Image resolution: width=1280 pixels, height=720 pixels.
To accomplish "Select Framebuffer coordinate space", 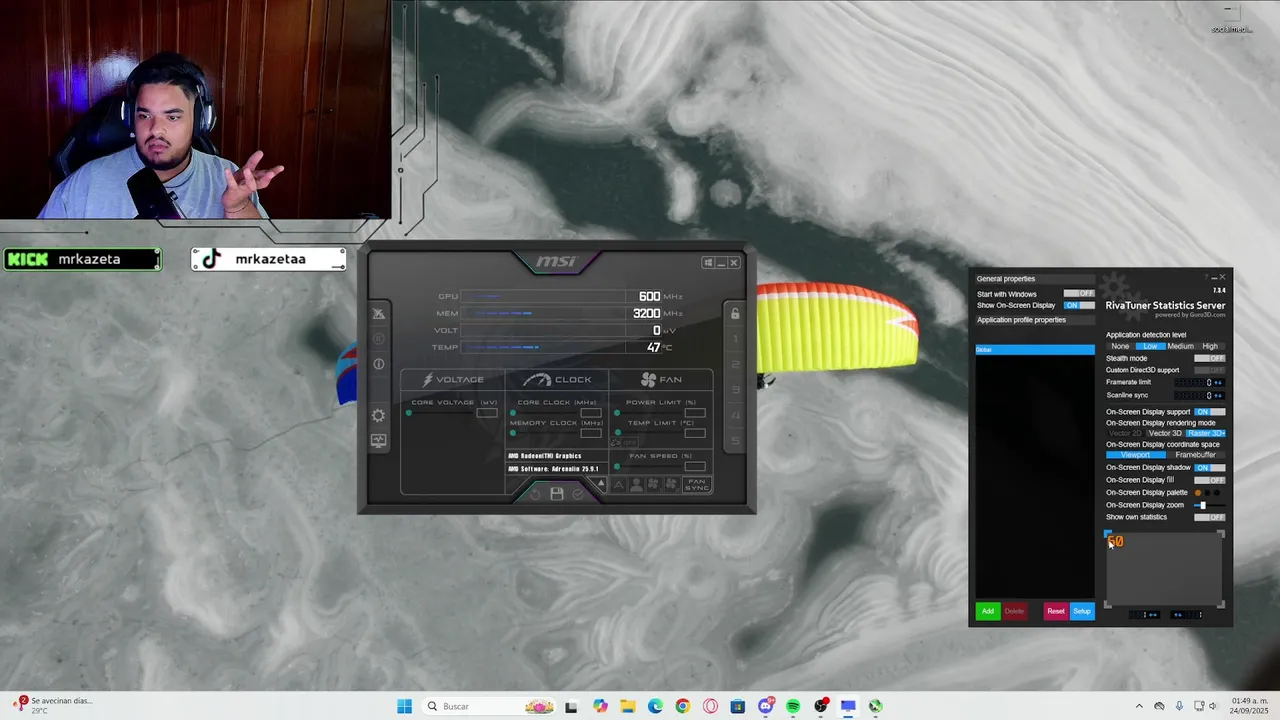I will [1196, 455].
